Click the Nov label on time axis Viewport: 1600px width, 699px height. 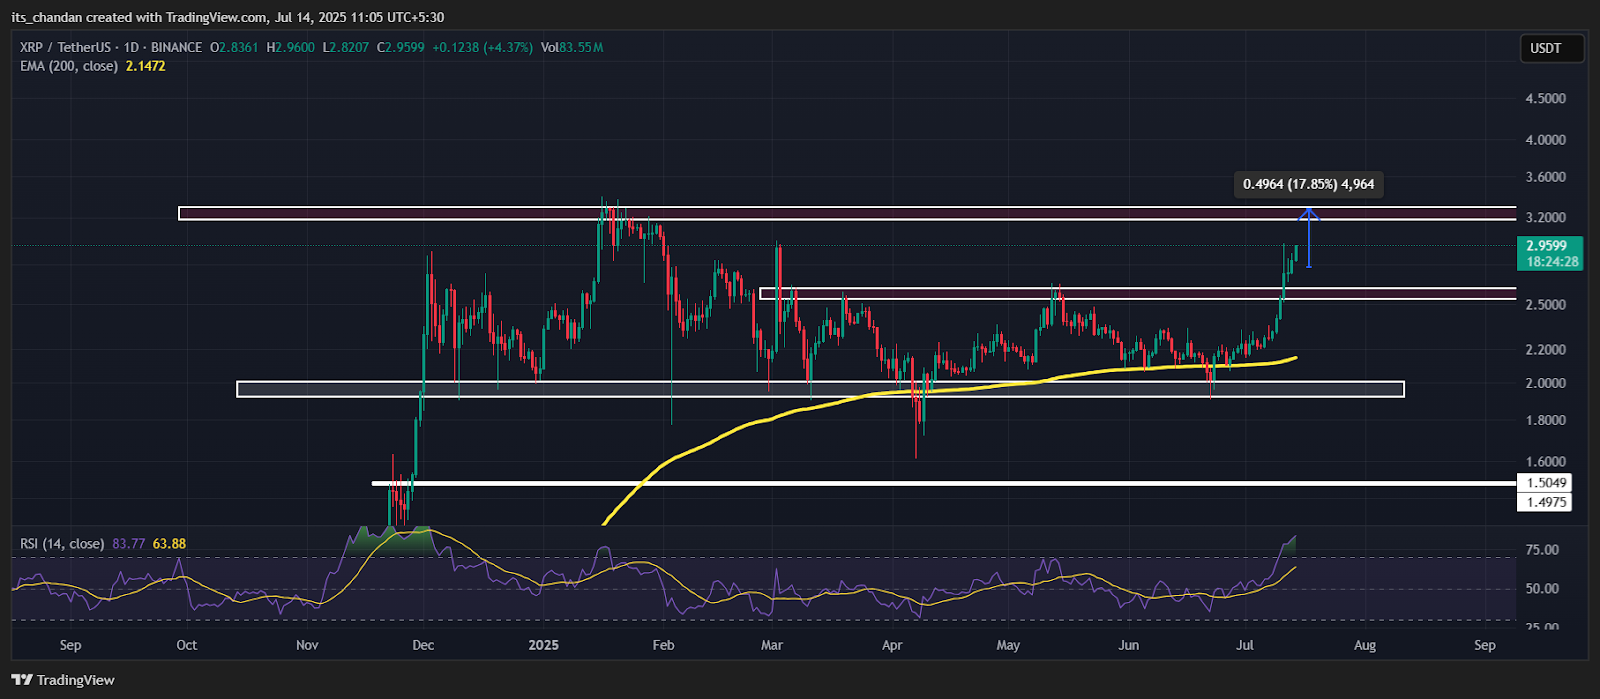coord(307,645)
